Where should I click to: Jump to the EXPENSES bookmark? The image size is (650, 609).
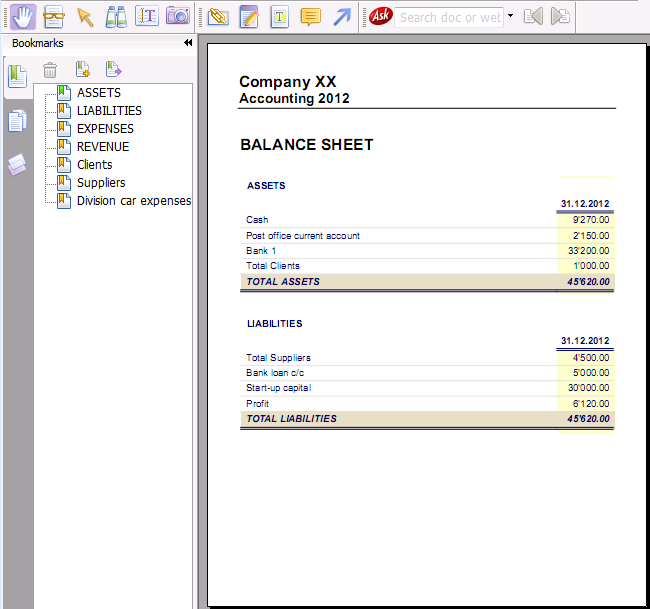coord(105,129)
